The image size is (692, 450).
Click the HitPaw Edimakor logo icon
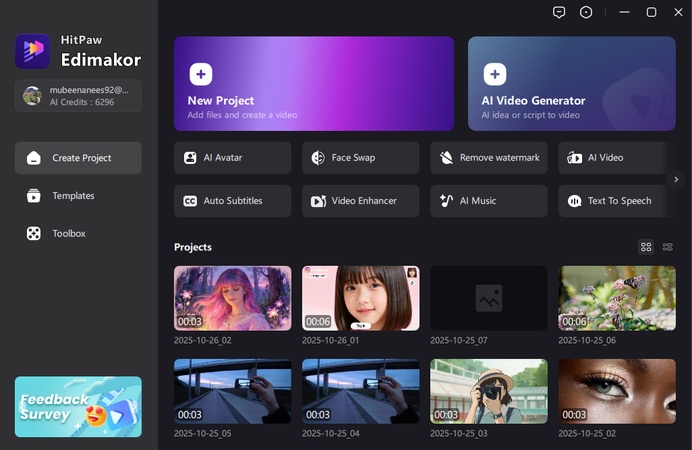[32, 51]
